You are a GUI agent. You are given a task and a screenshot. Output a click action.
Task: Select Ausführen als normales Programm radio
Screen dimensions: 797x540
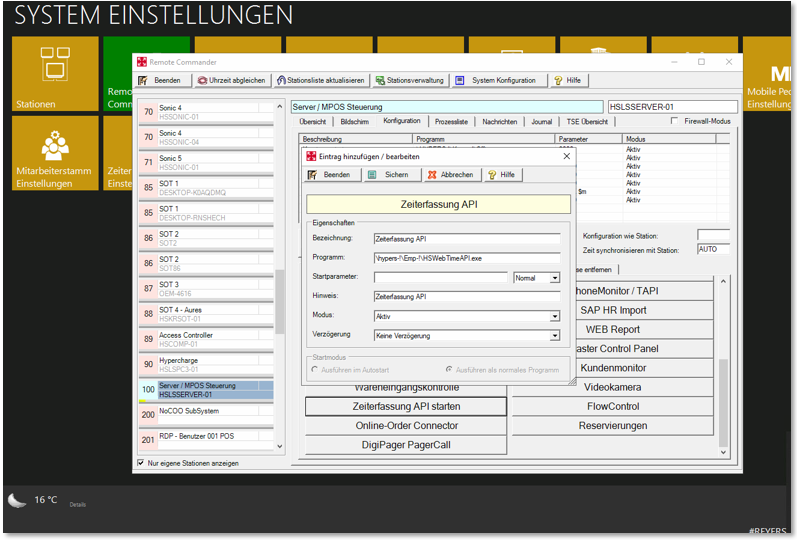(449, 370)
